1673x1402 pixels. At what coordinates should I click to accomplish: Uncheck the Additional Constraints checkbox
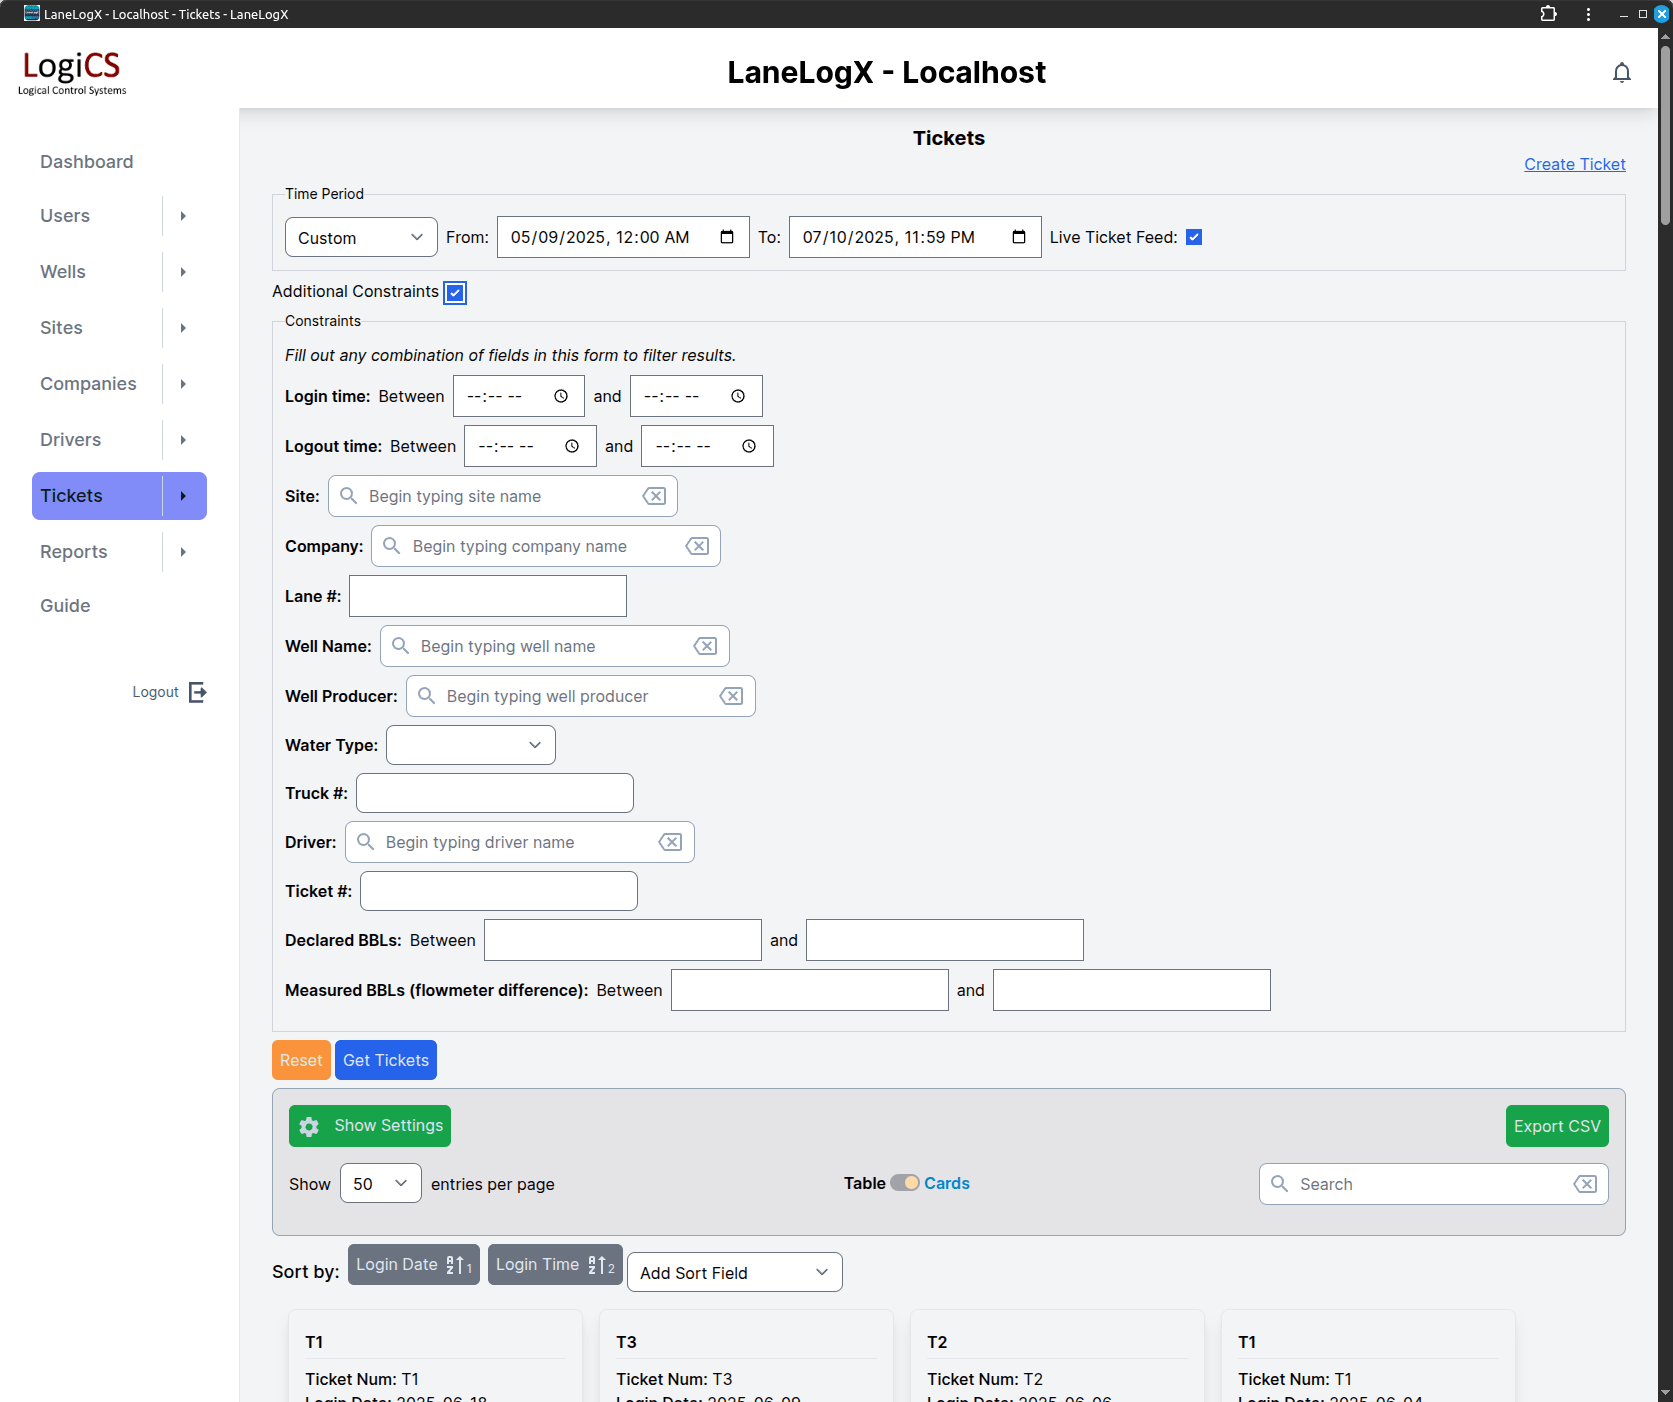(x=455, y=292)
